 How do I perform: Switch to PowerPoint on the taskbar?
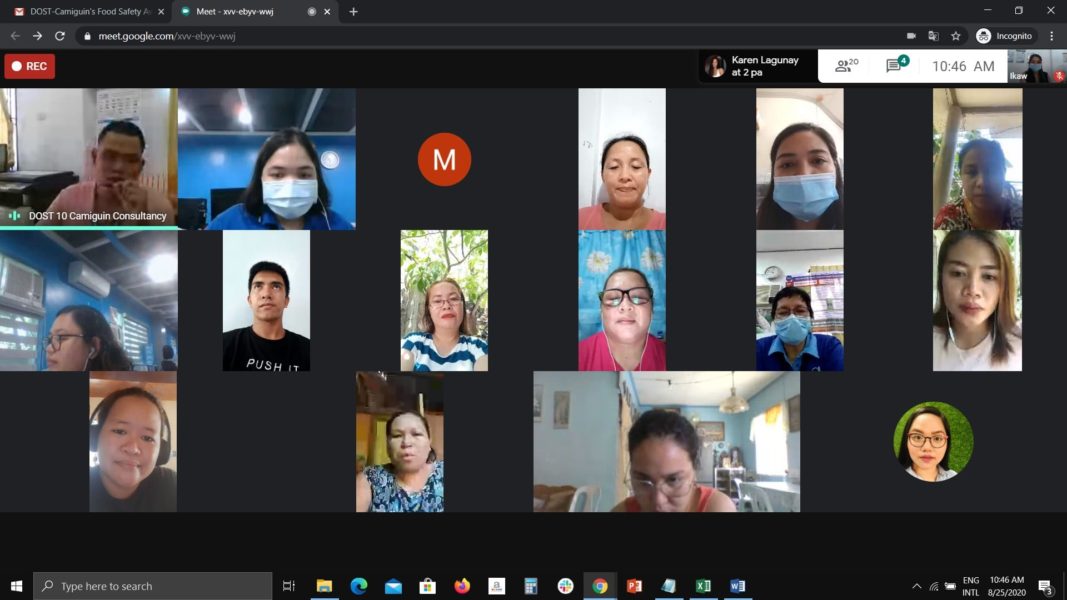pyautogui.click(x=634, y=586)
